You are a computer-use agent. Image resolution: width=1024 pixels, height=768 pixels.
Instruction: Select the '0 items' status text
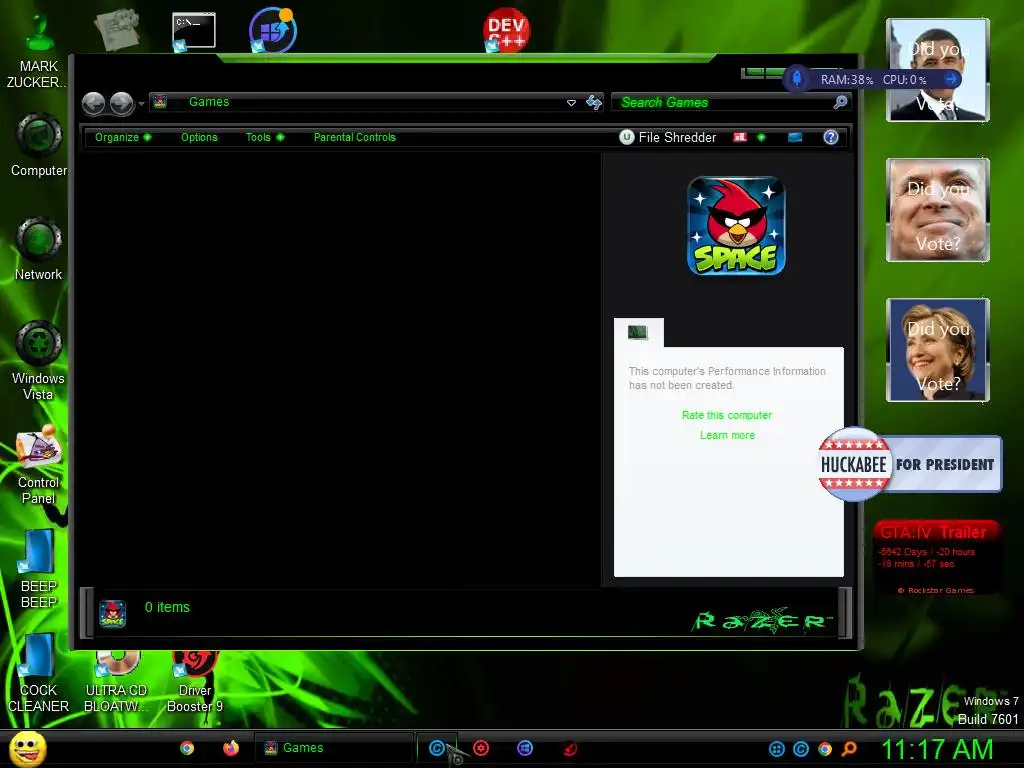[x=167, y=607]
